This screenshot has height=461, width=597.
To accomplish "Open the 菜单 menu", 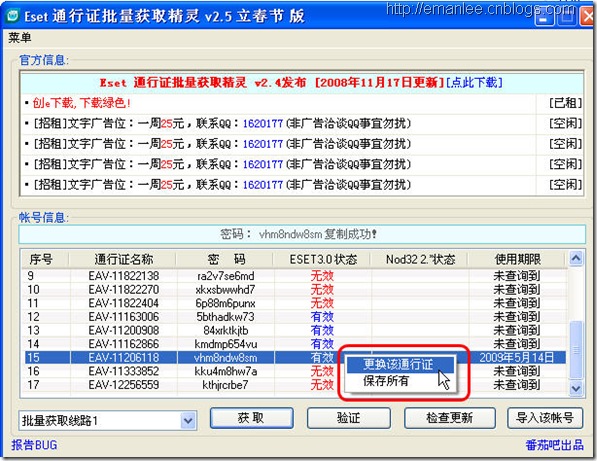I will point(20,38).
